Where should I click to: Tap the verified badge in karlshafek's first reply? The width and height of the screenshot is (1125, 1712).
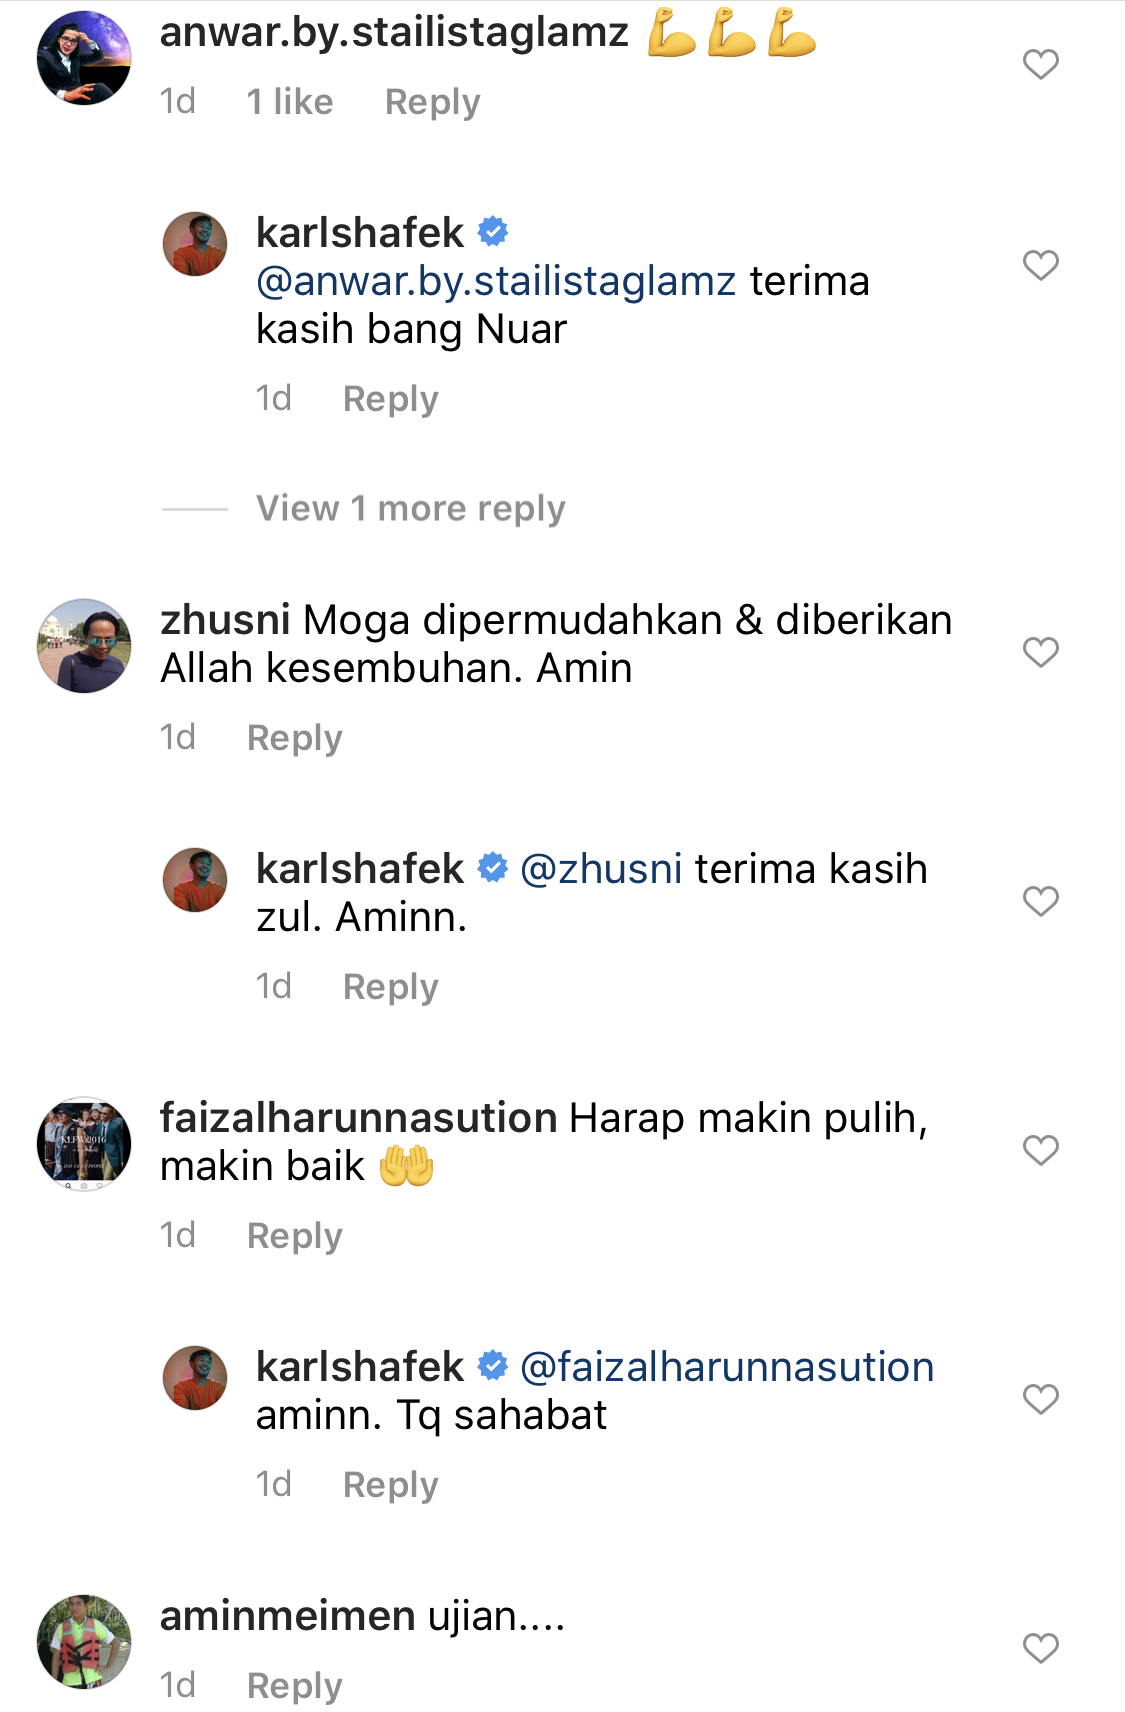(x=493, y=232)
